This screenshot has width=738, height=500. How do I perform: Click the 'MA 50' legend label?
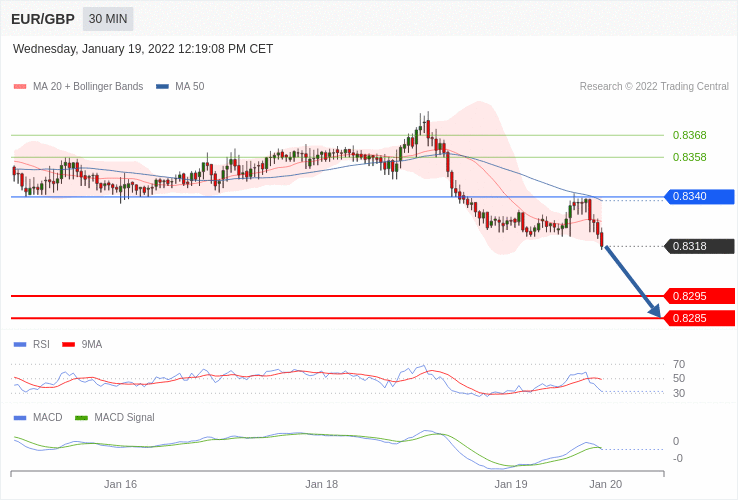(x=190, y=87)
